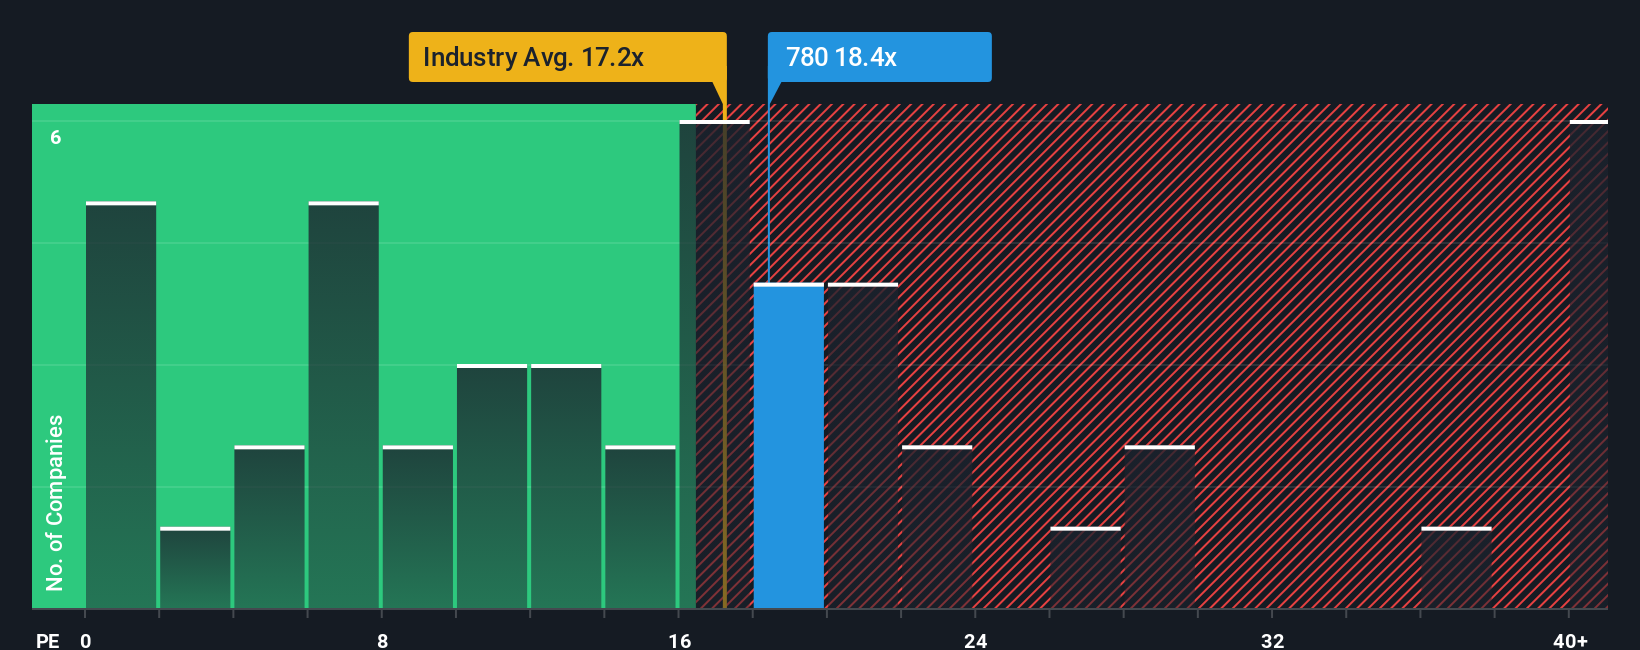Click the Industry Avg. 17.2x label

(x=567, y=57)
